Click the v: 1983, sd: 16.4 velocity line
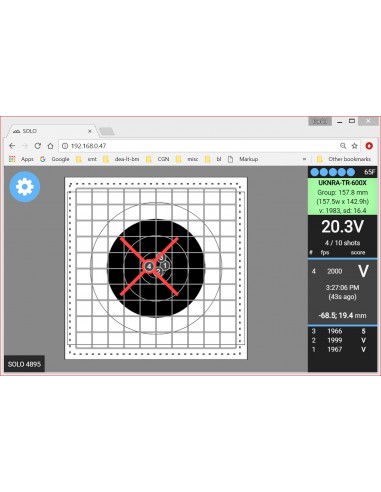The width and height of the screenshot is (381, 492). point(342,211)
